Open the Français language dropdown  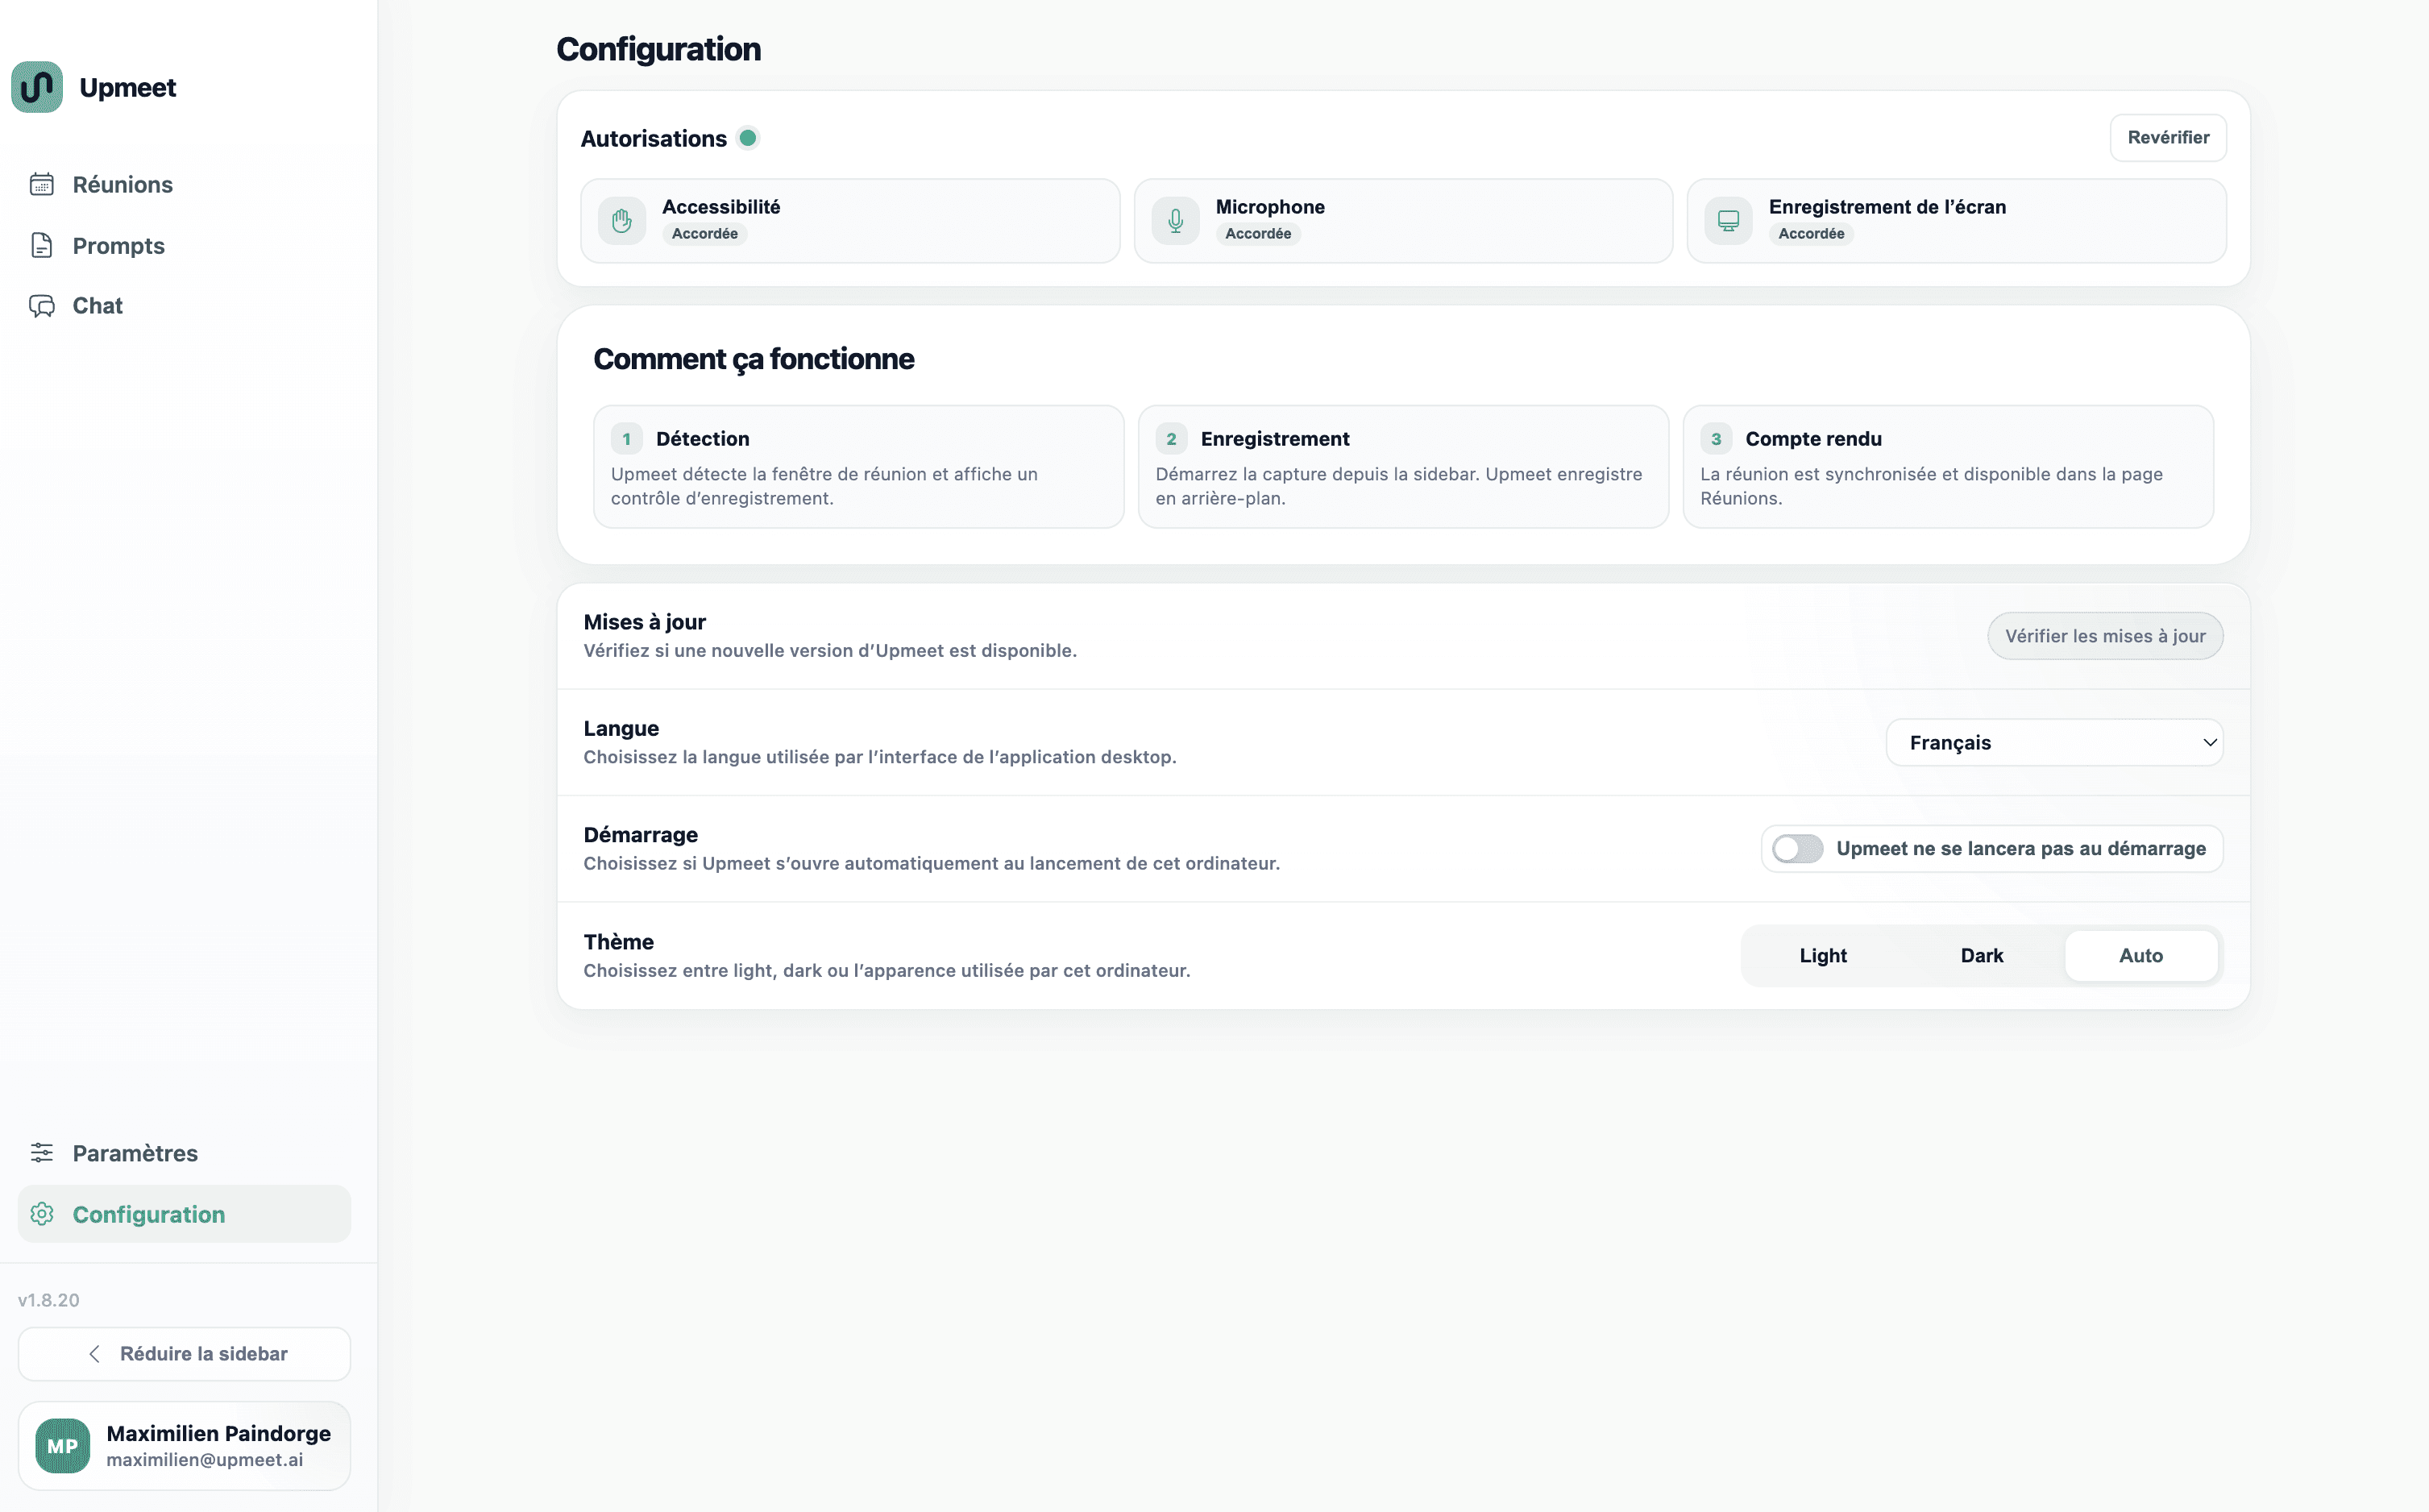2054,743
